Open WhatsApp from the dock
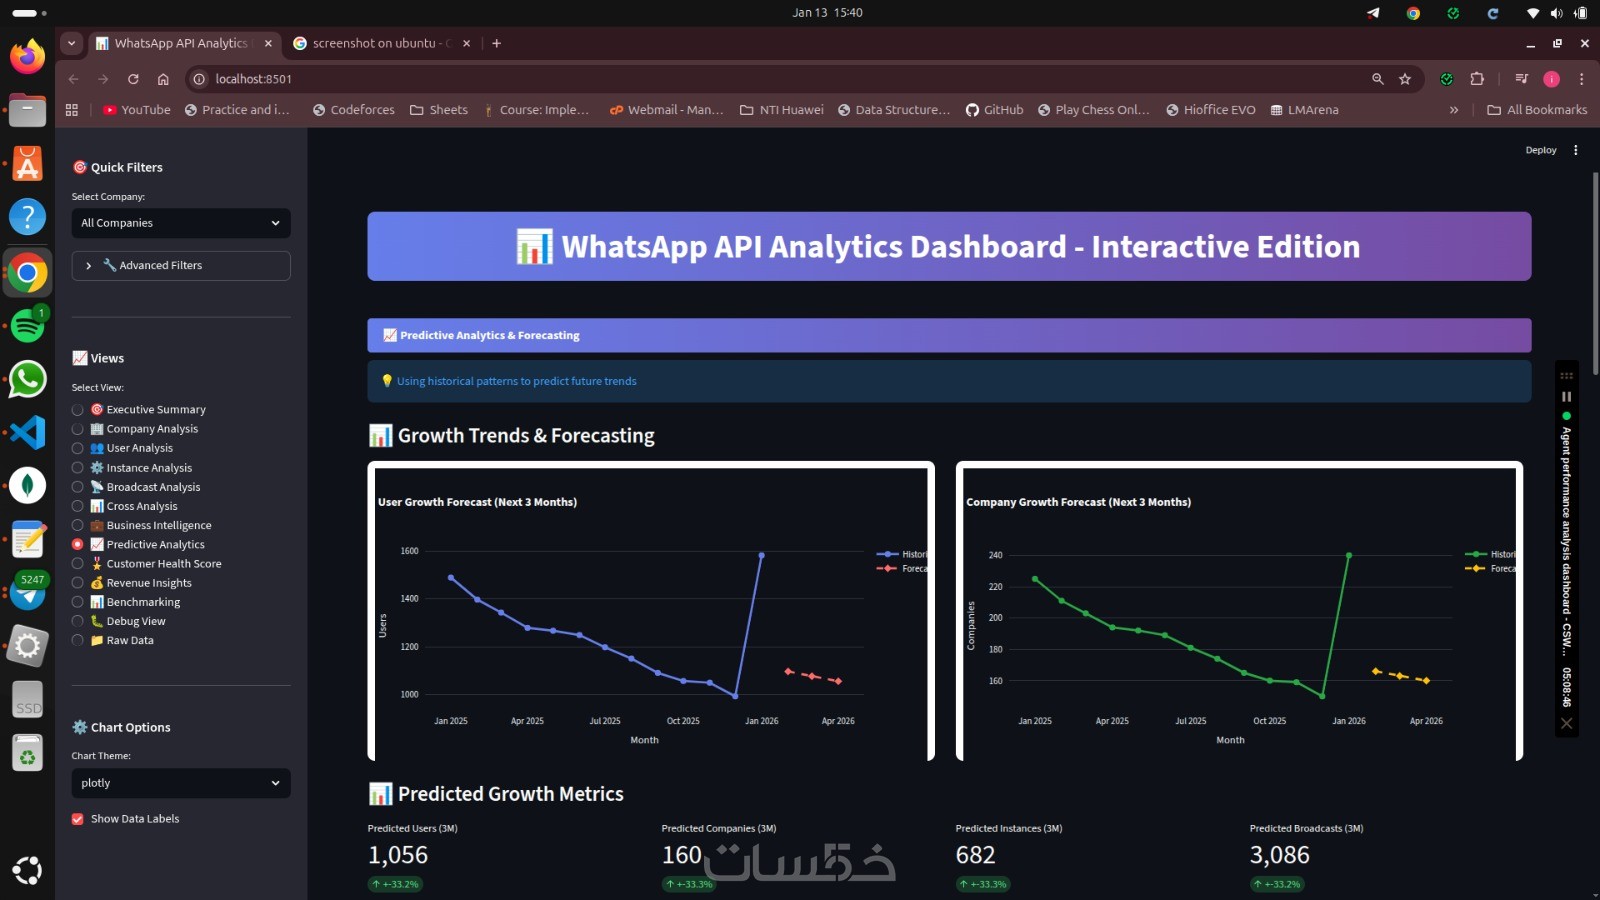1600x900 pixels. tap(27, 379)
